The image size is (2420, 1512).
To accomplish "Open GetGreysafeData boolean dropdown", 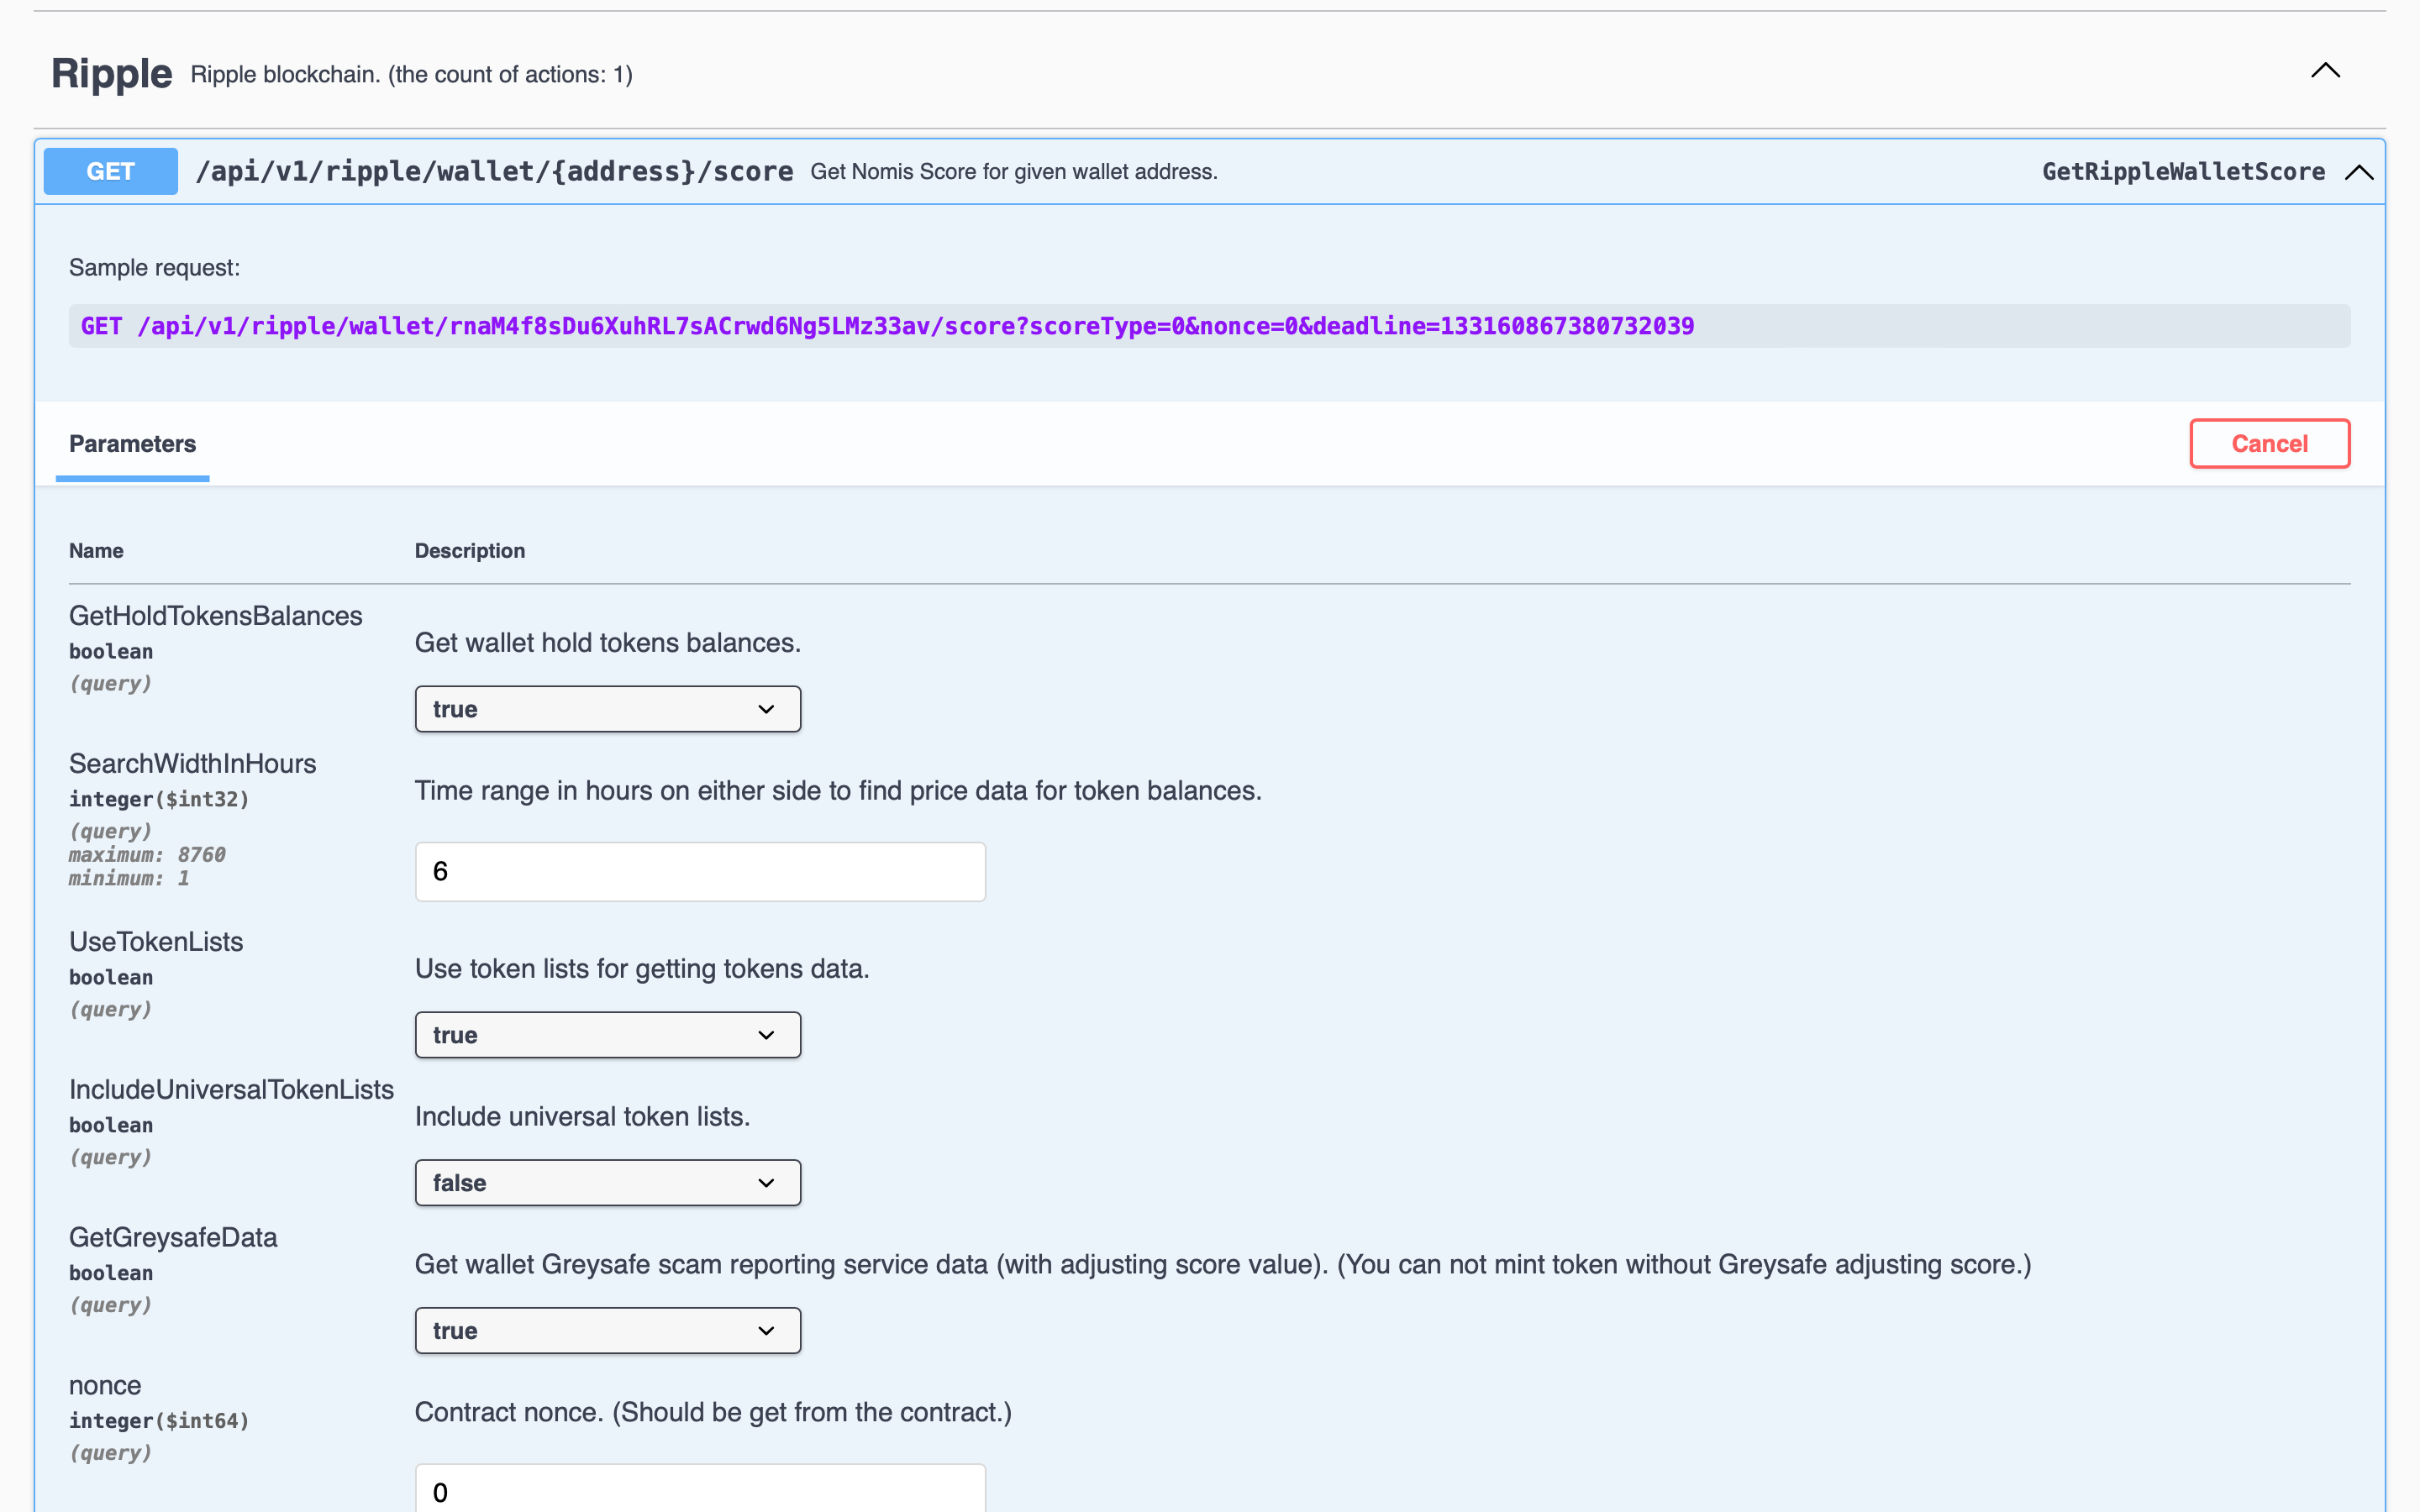I will click(607, 1331).
